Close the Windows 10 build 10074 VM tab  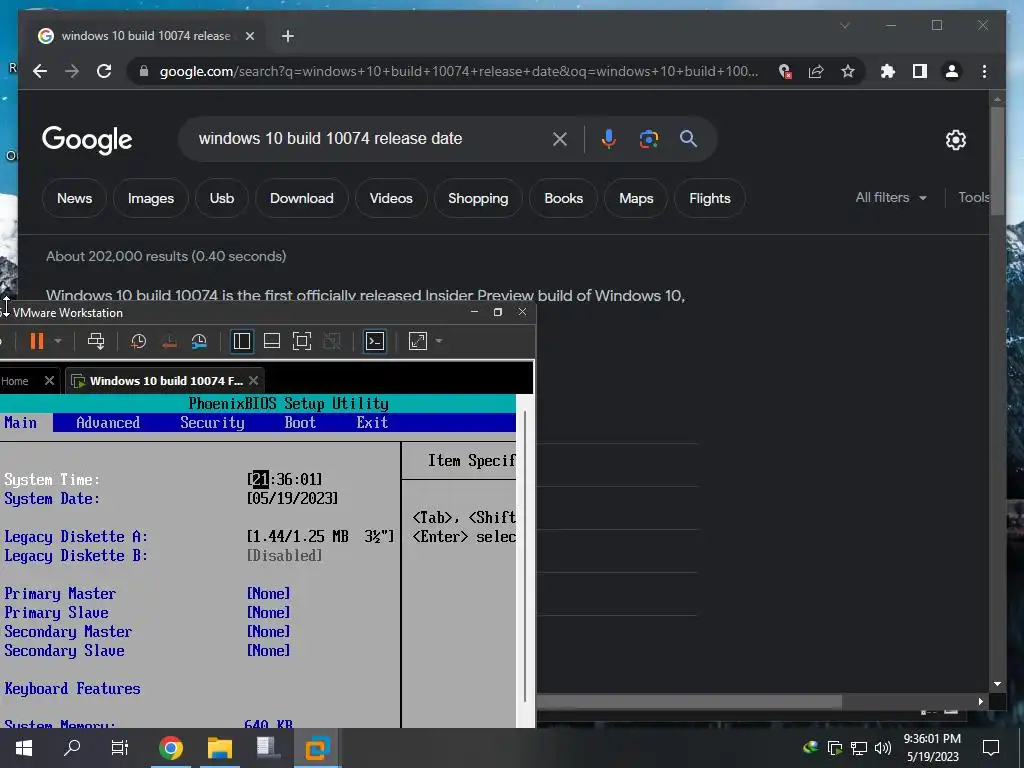pyautogui.click(x=254, y=380)
